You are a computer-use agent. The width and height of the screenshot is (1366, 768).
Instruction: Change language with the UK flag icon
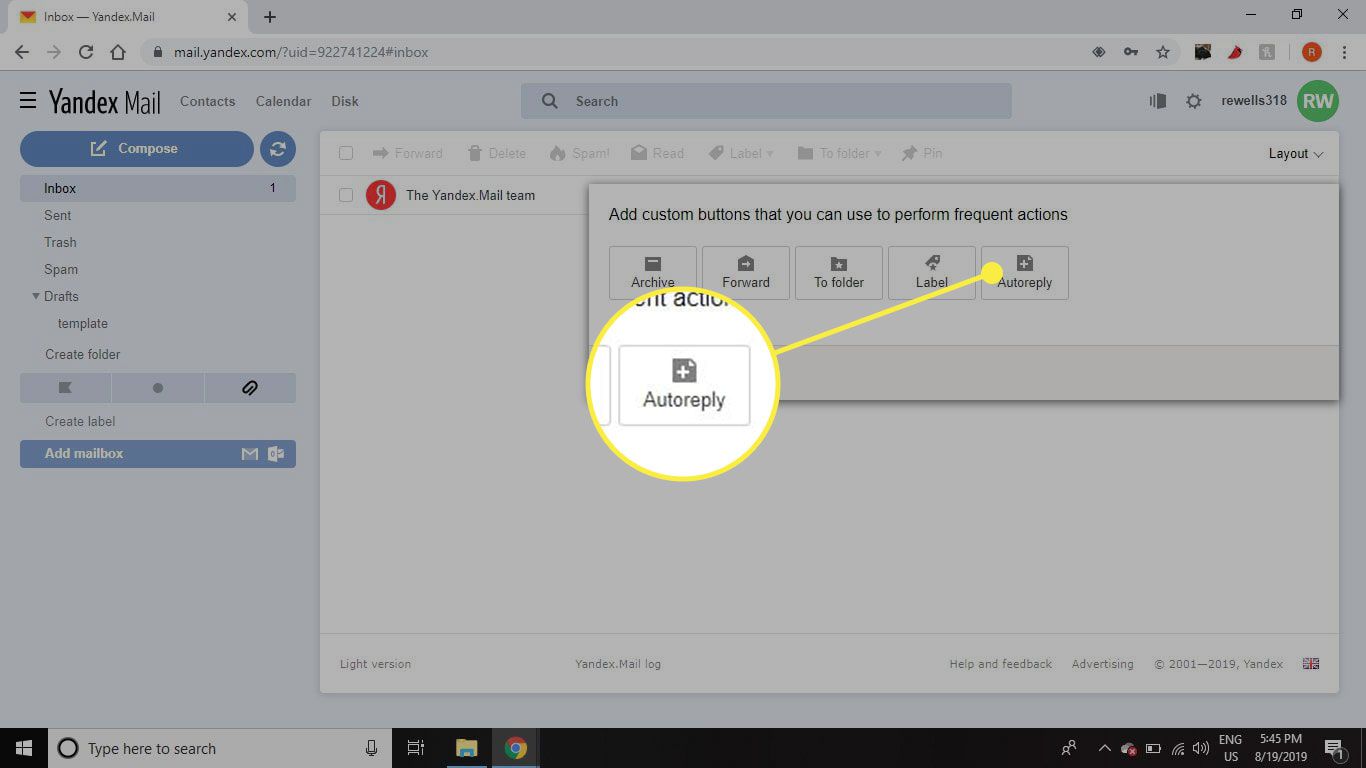point(1311,664)
